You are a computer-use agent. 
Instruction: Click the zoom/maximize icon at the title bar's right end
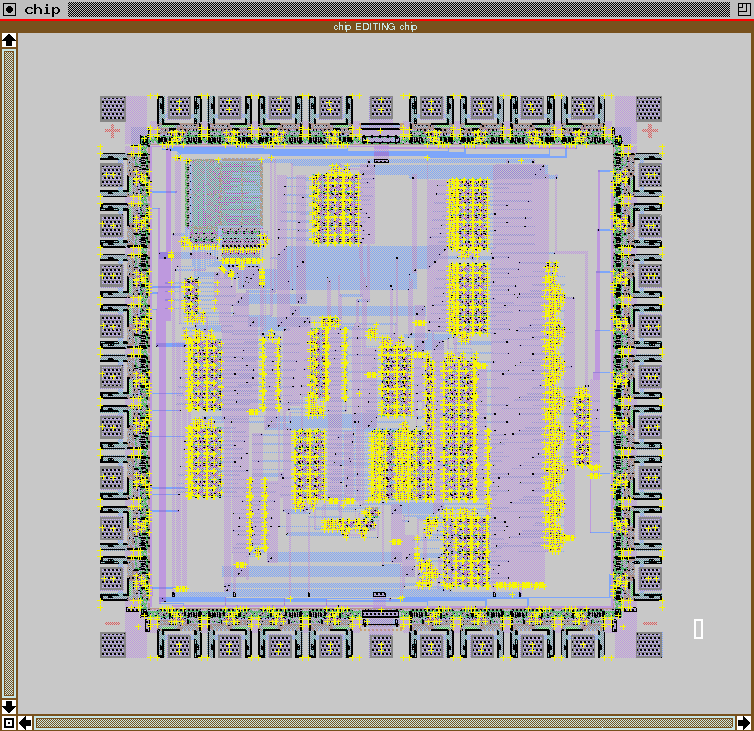click(x=743, y=9)
